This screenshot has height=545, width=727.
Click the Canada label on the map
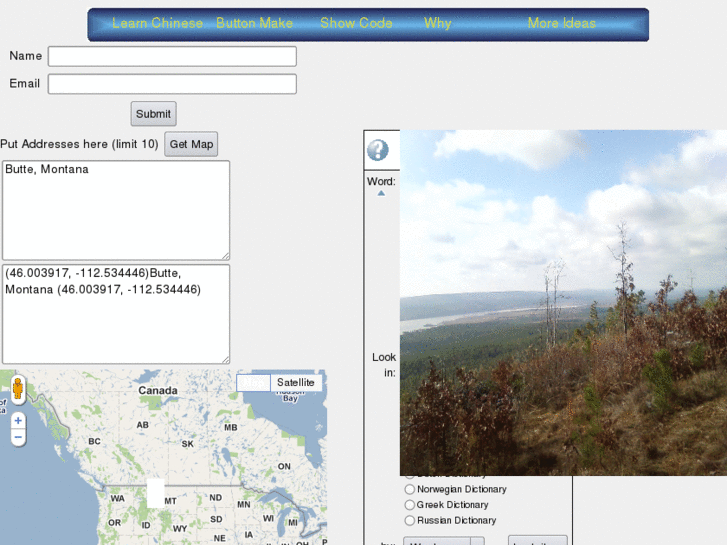(158, 391)
